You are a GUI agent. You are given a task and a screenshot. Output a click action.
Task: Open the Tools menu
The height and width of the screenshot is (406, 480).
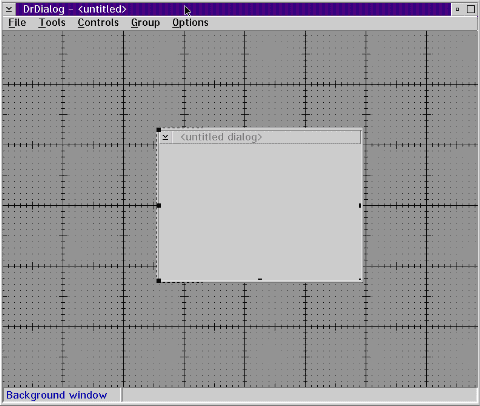click(x=52, y=23)
